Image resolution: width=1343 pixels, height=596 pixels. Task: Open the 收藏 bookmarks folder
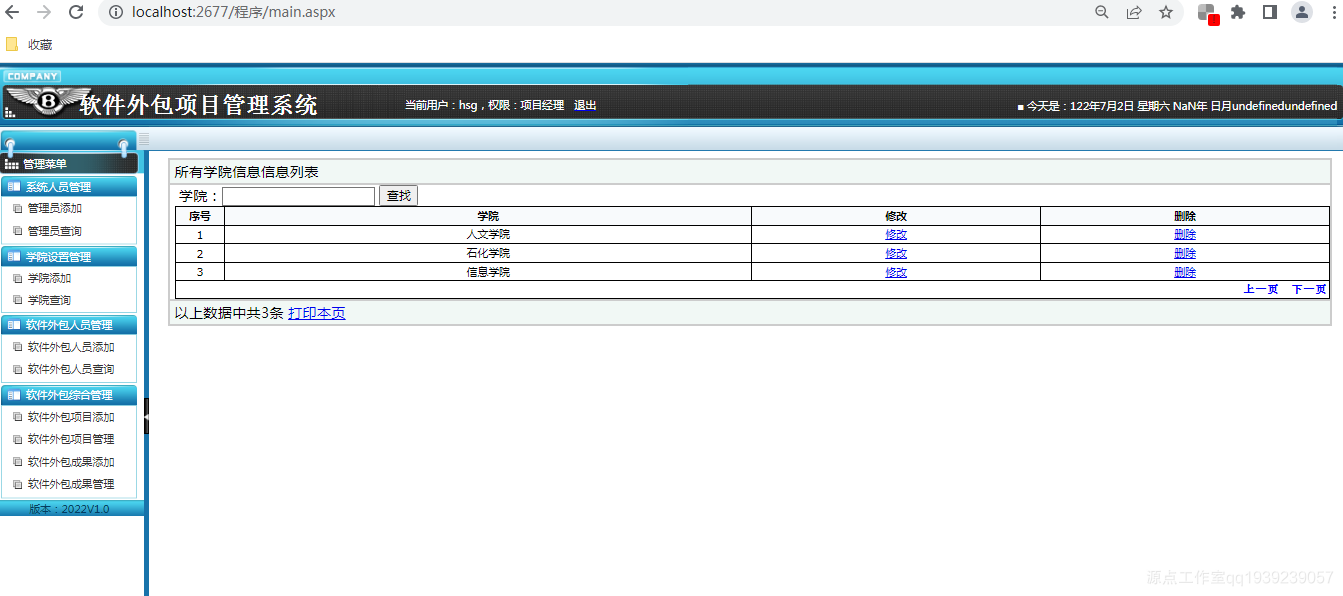click(30, 44)
